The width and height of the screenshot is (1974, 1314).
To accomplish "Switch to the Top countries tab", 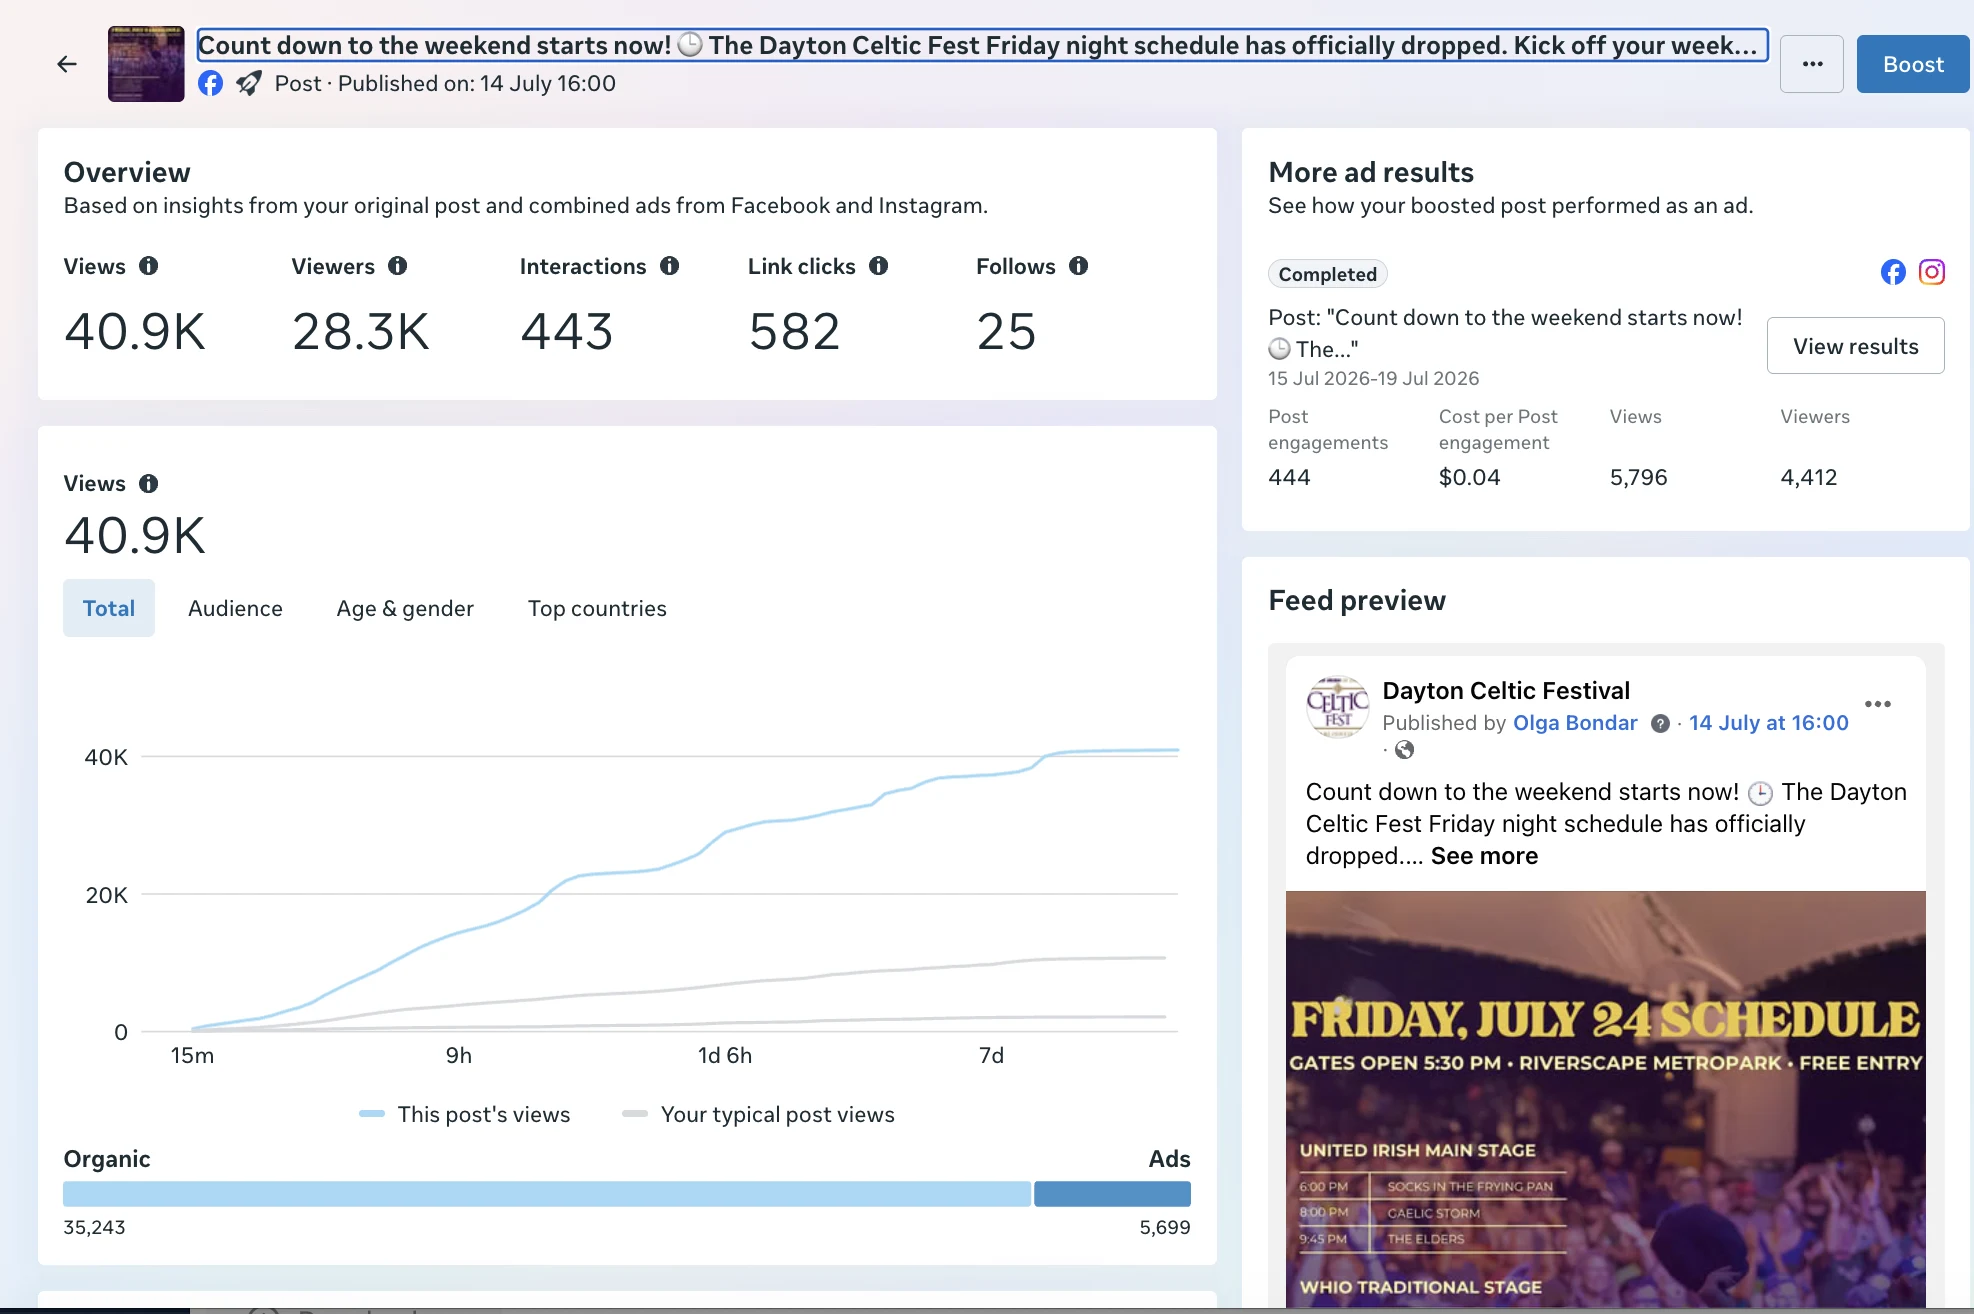I will [597, 608].
